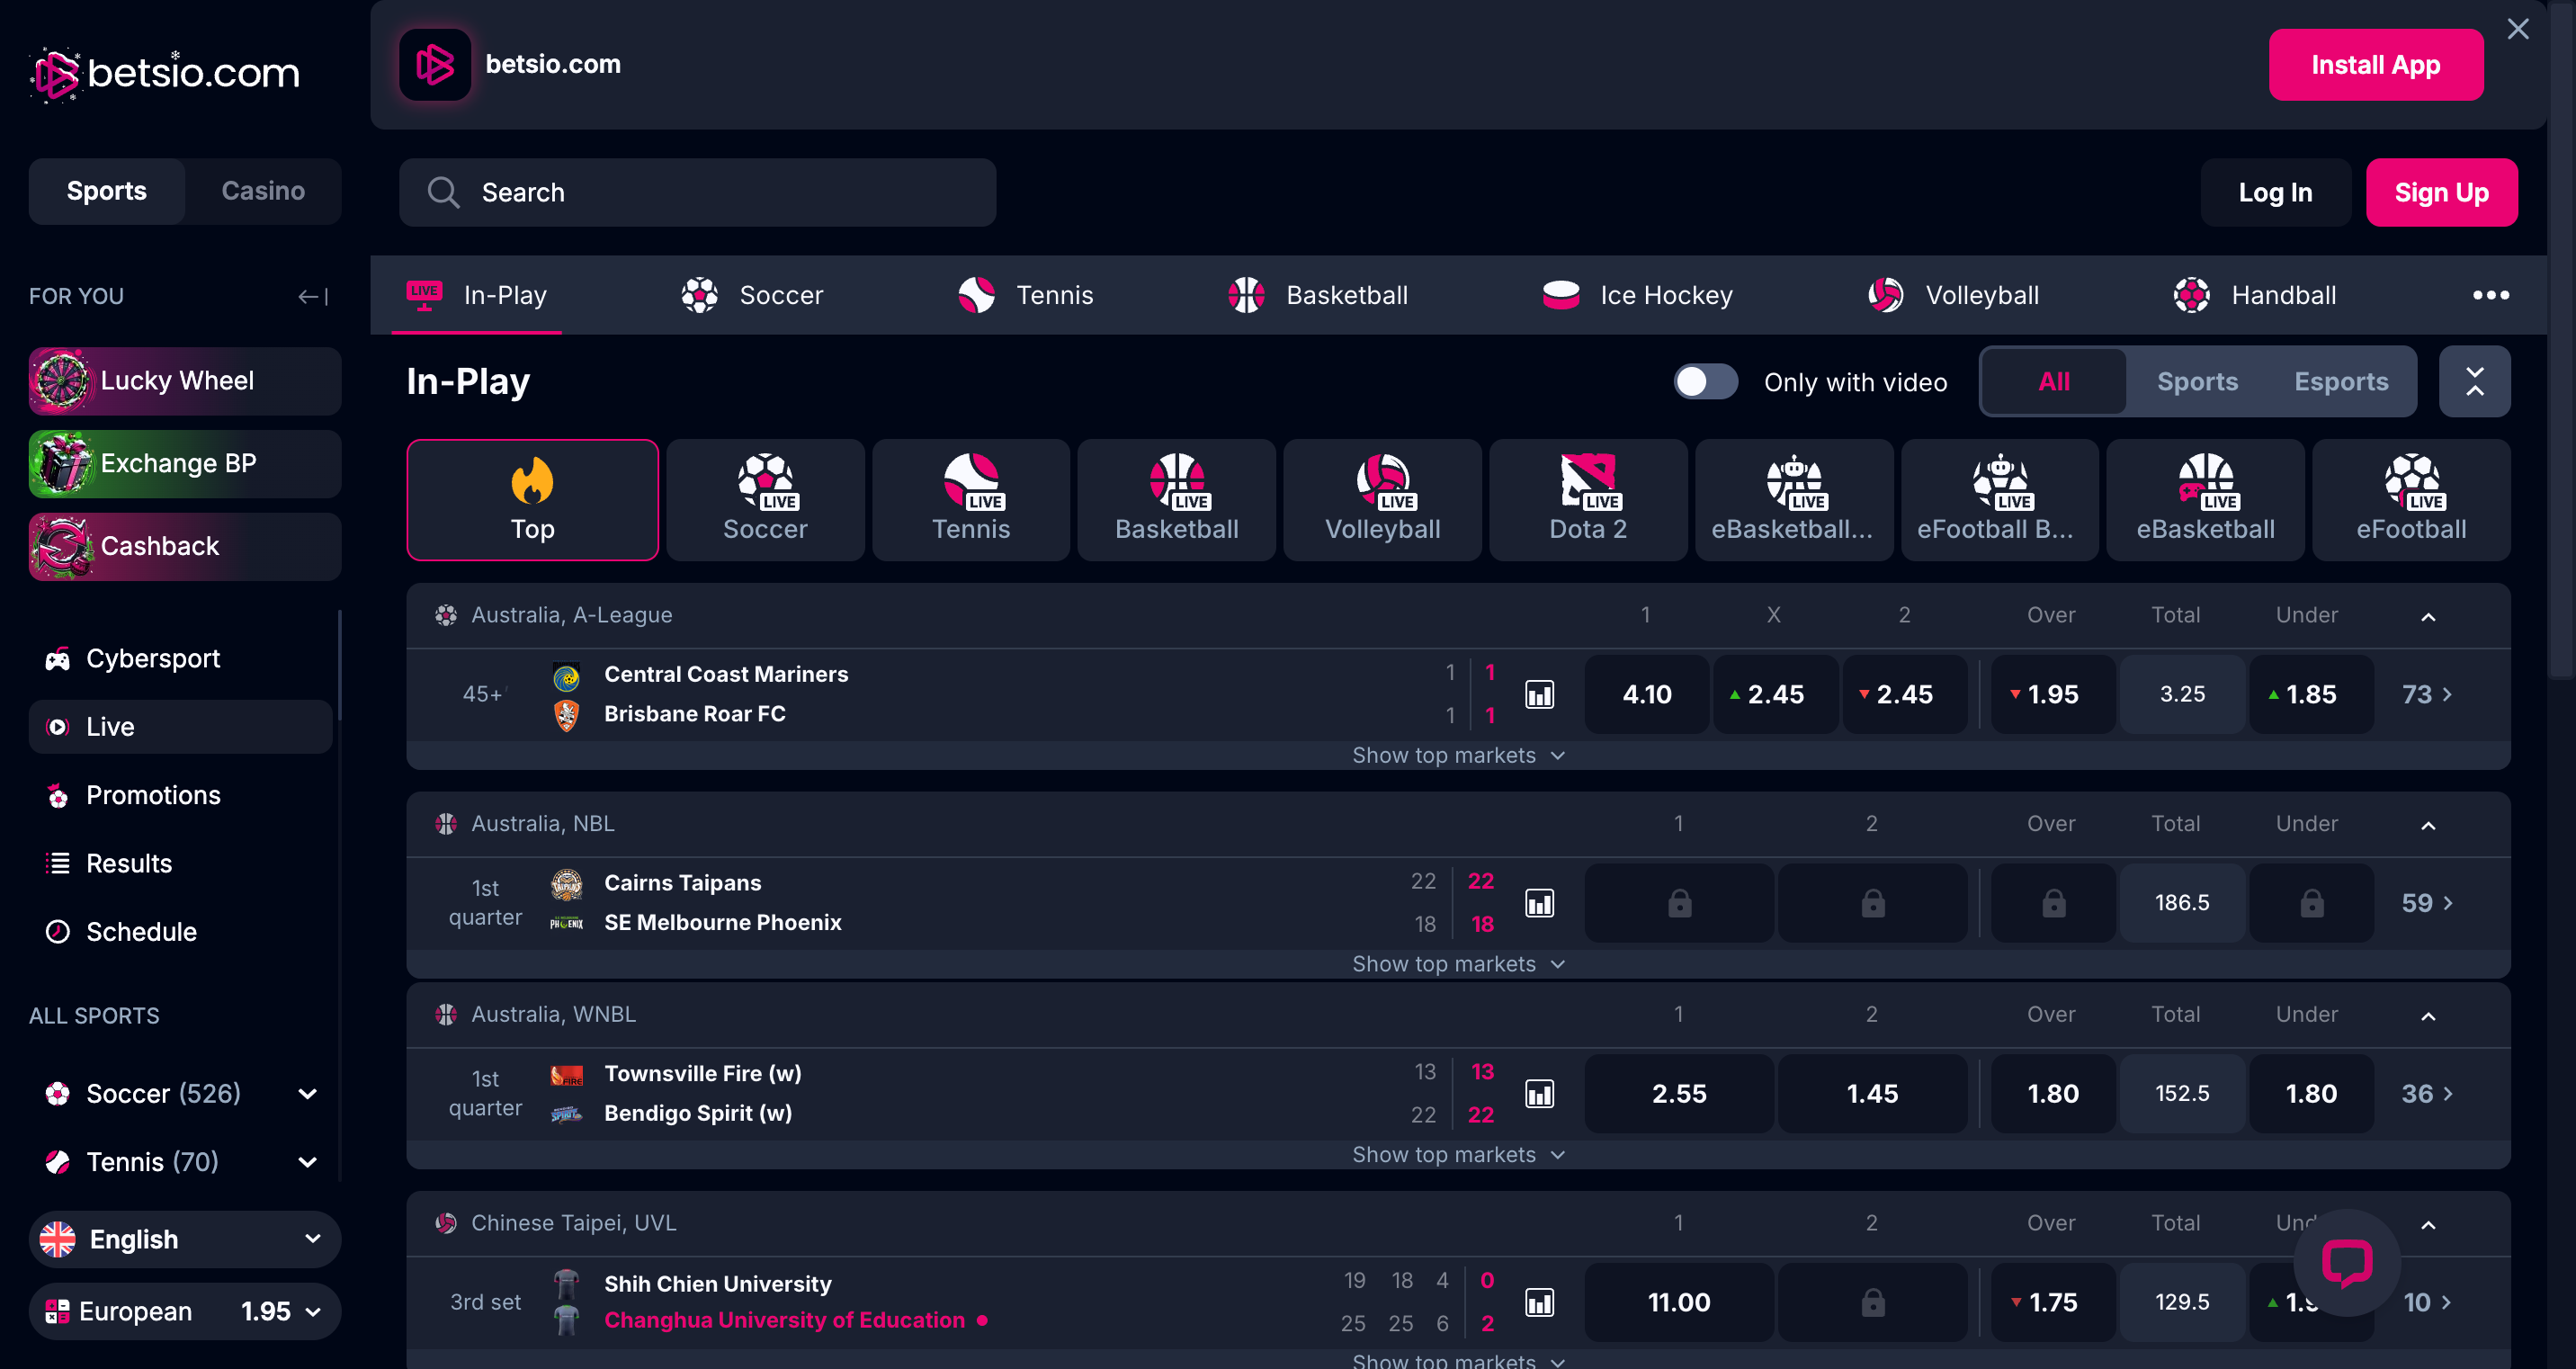Select the live Volleyball category tile
Screen dimensions: 2576x1369
tap(1383, 500)
